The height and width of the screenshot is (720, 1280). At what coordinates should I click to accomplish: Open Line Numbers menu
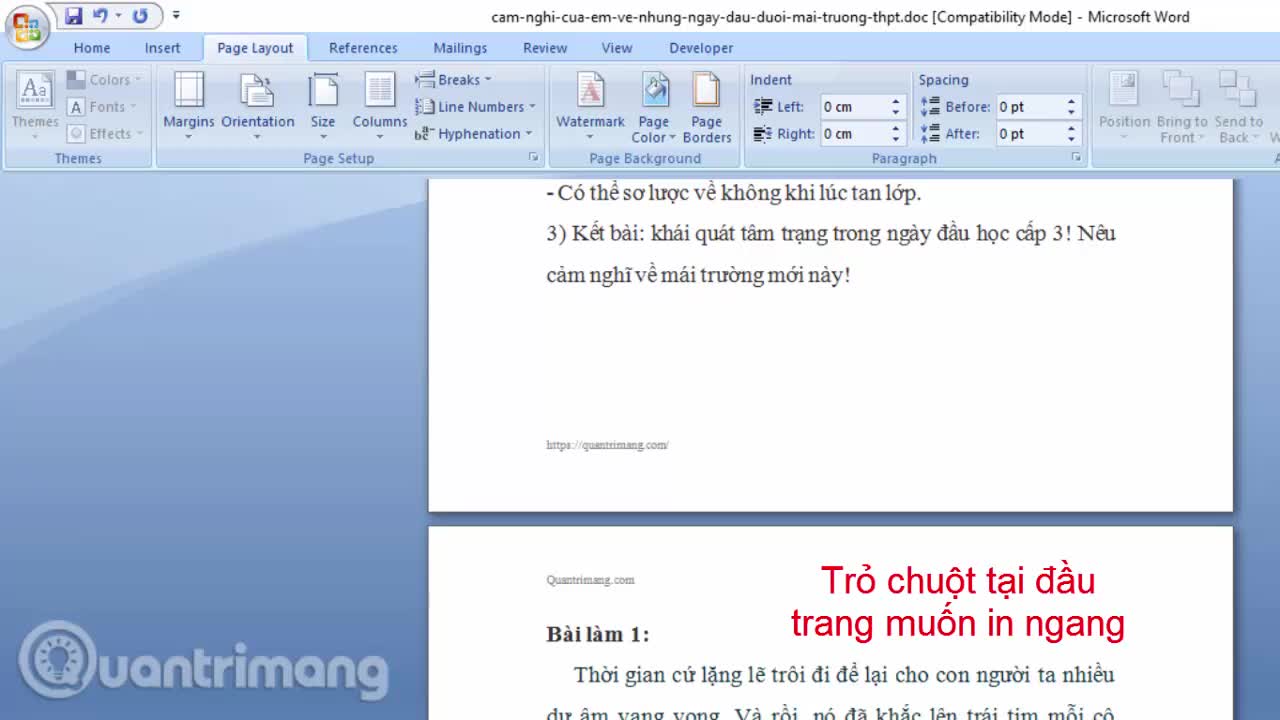tap(475, 107)
